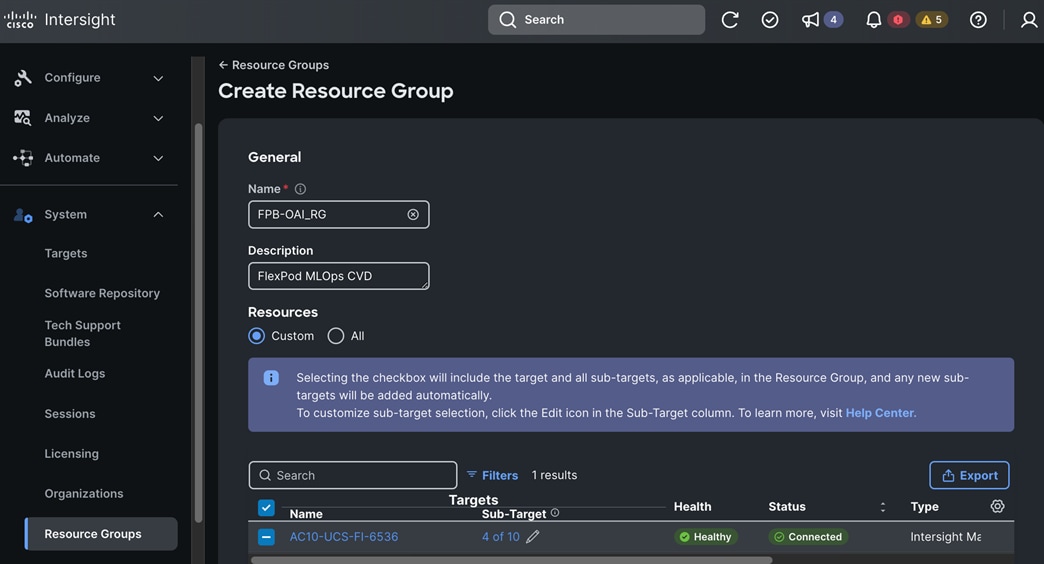Click the sidebar vertical scrollbar
Screen dimensions: 1044x564
pyautogui.click(x=198, y=323)
